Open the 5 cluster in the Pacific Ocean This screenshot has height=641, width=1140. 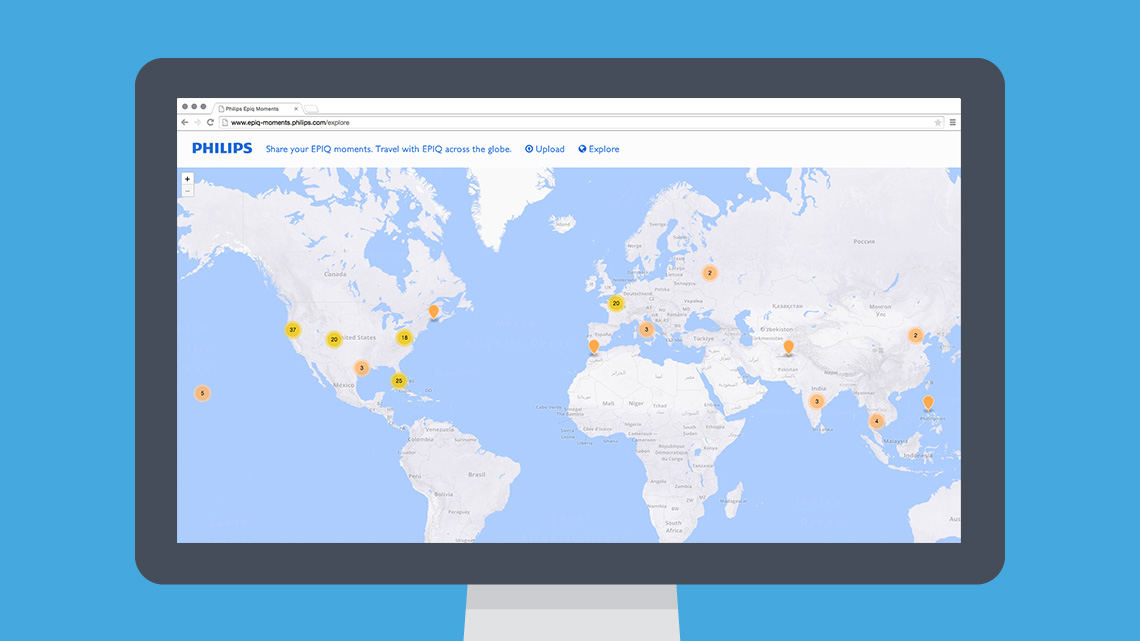202,393
